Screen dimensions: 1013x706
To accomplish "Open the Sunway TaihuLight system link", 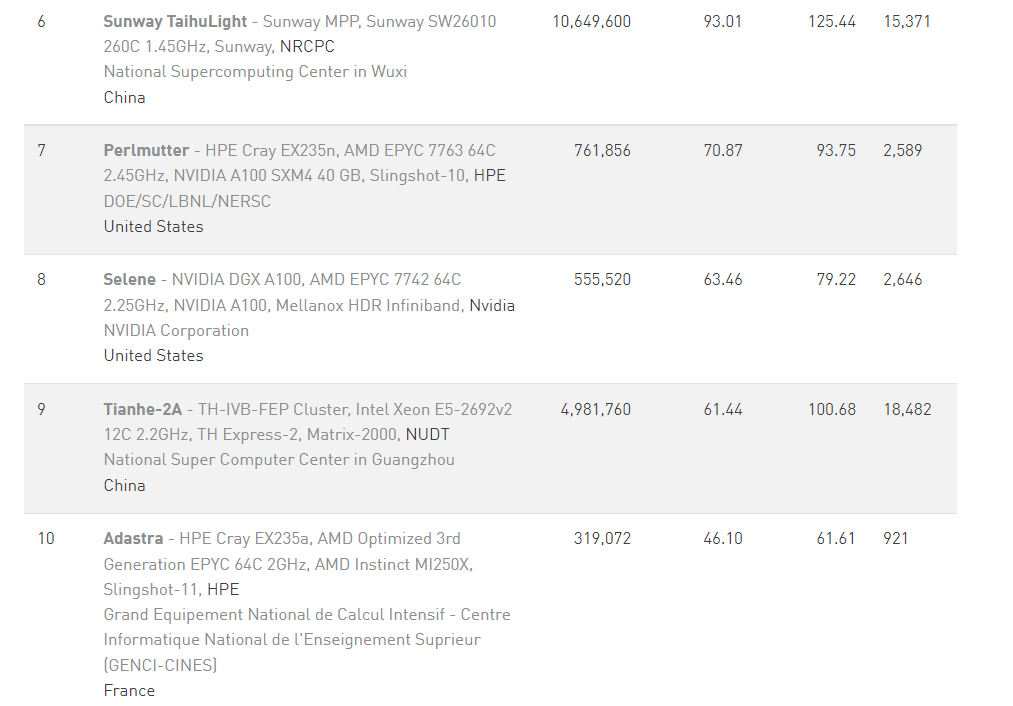I will 175,21.
